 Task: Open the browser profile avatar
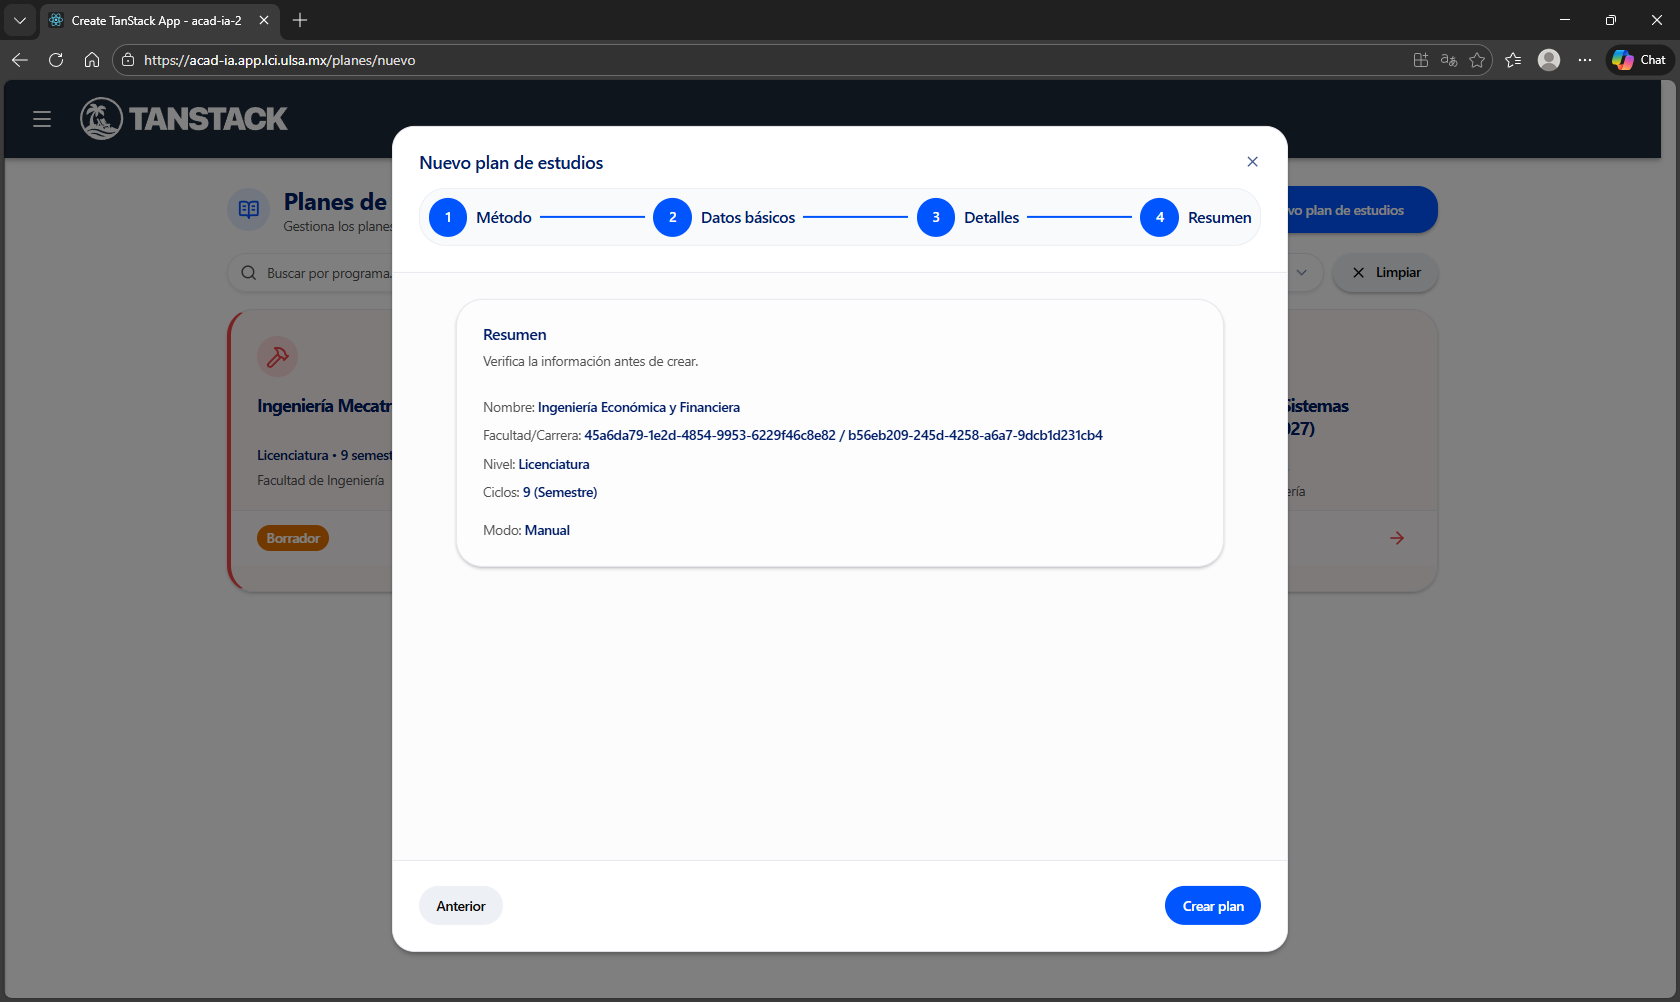point(1549,60)
